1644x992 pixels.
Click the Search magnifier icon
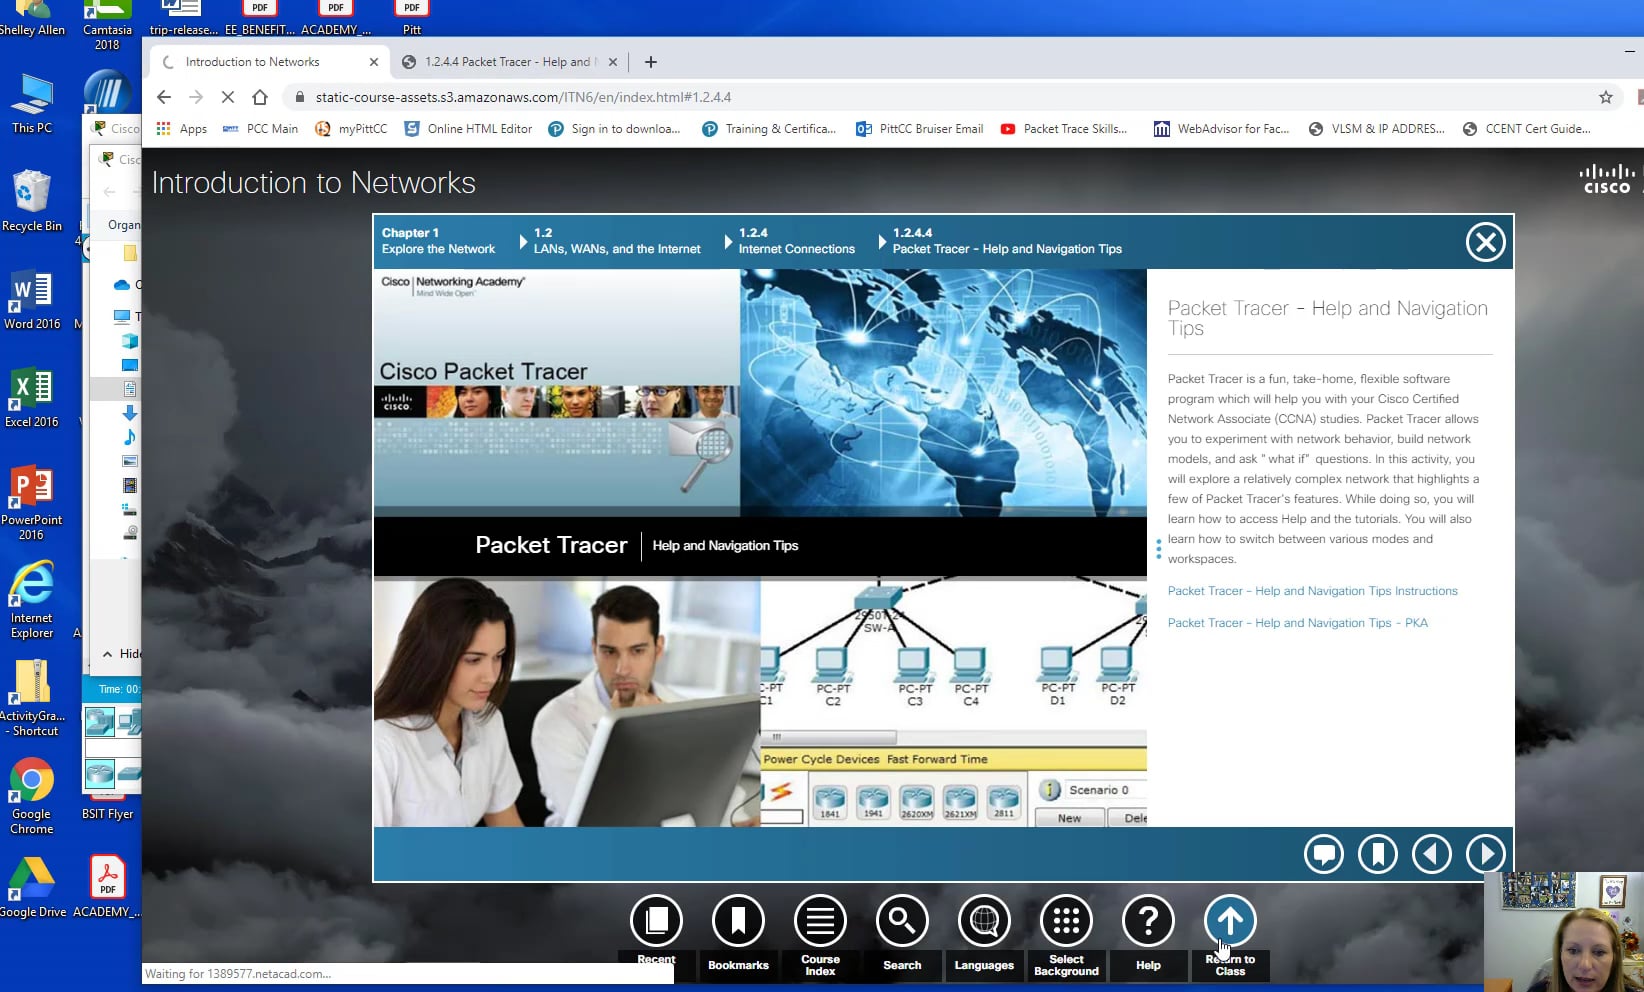[x=902, y=921]
